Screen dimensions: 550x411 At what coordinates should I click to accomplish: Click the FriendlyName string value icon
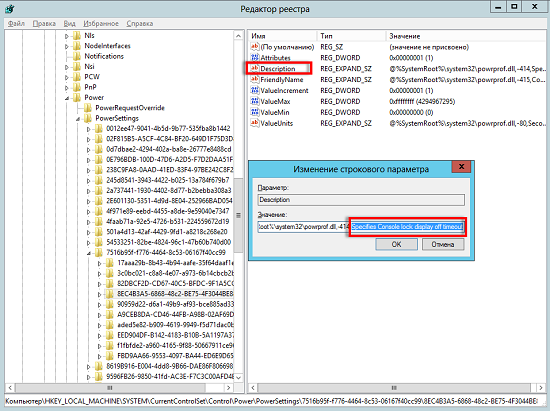click(x=255, y=79)
